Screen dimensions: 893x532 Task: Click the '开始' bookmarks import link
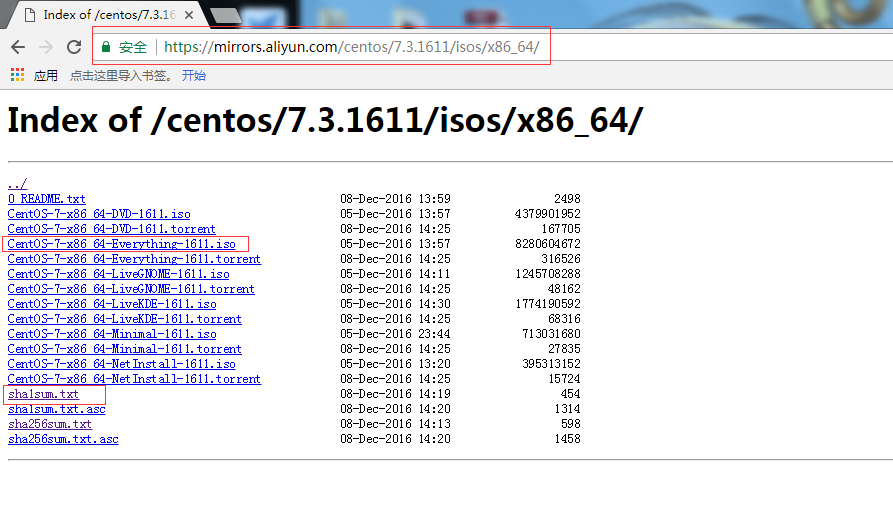194,75
